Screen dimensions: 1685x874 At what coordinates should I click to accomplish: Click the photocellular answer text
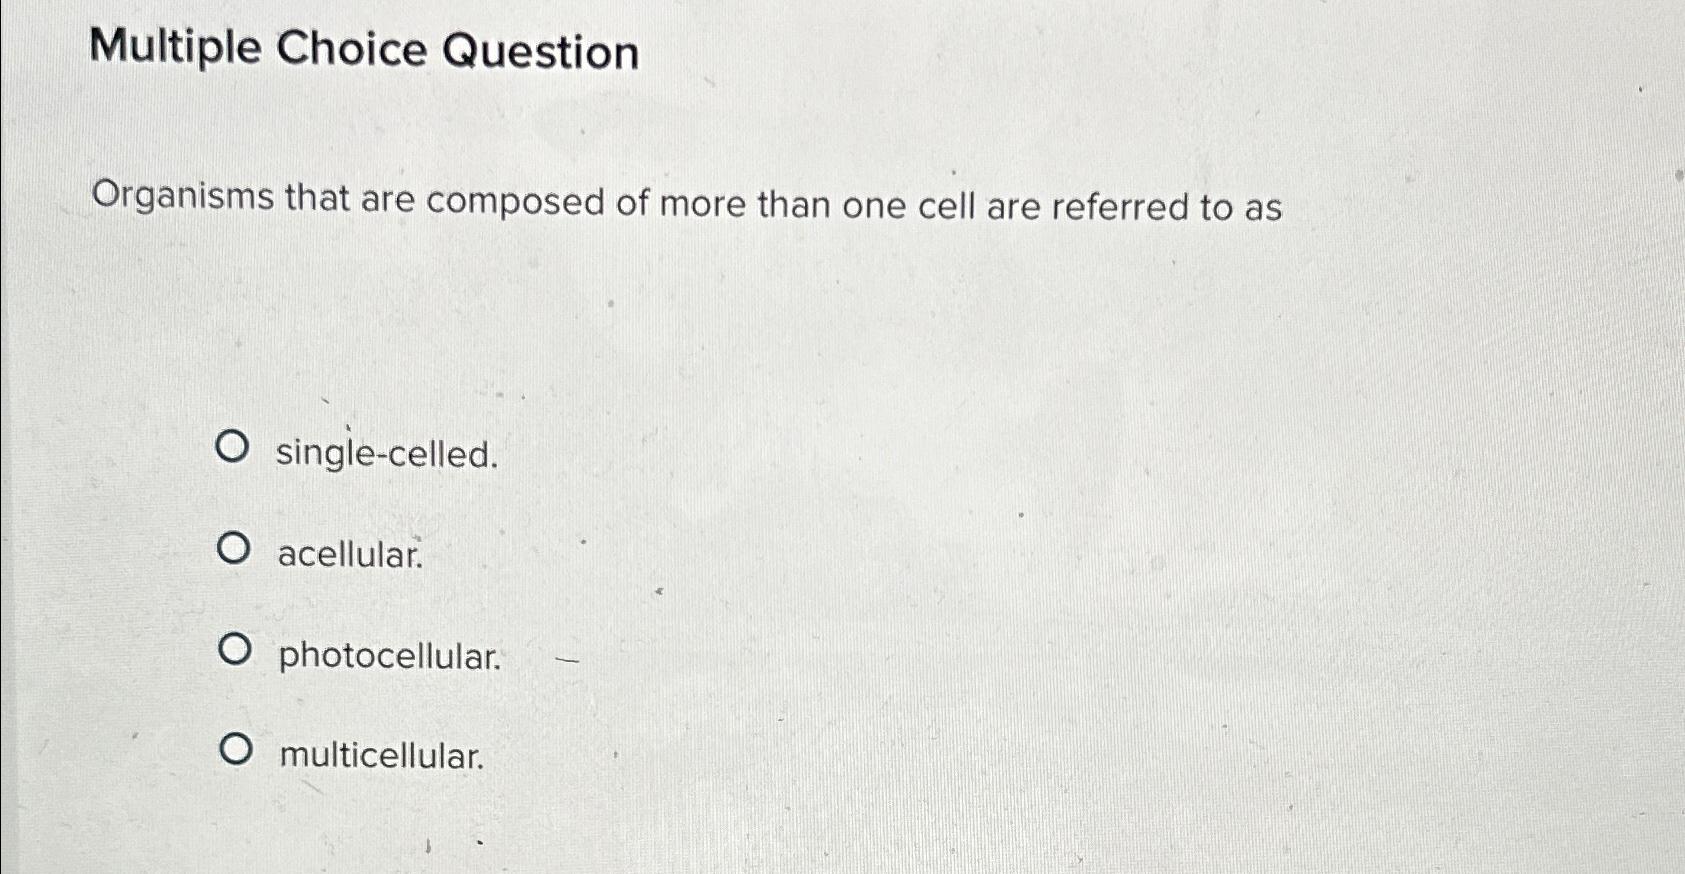coord(388,656)
